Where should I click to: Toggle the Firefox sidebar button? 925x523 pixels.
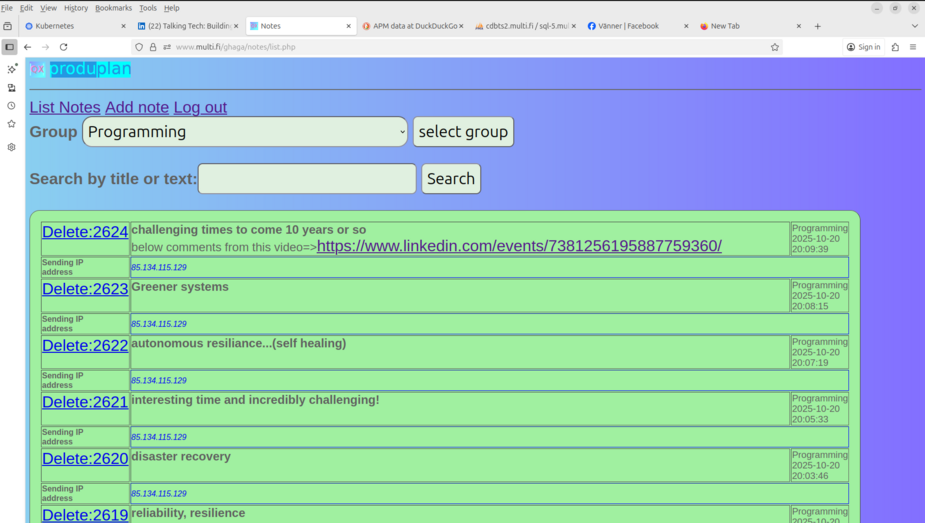pyautogui.click(x=10, y=47)
